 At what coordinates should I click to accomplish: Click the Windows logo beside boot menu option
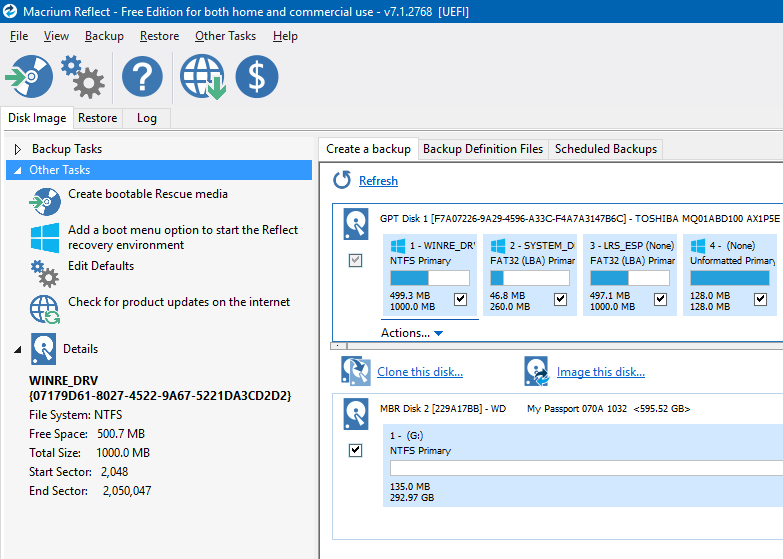tap(45, 237)
